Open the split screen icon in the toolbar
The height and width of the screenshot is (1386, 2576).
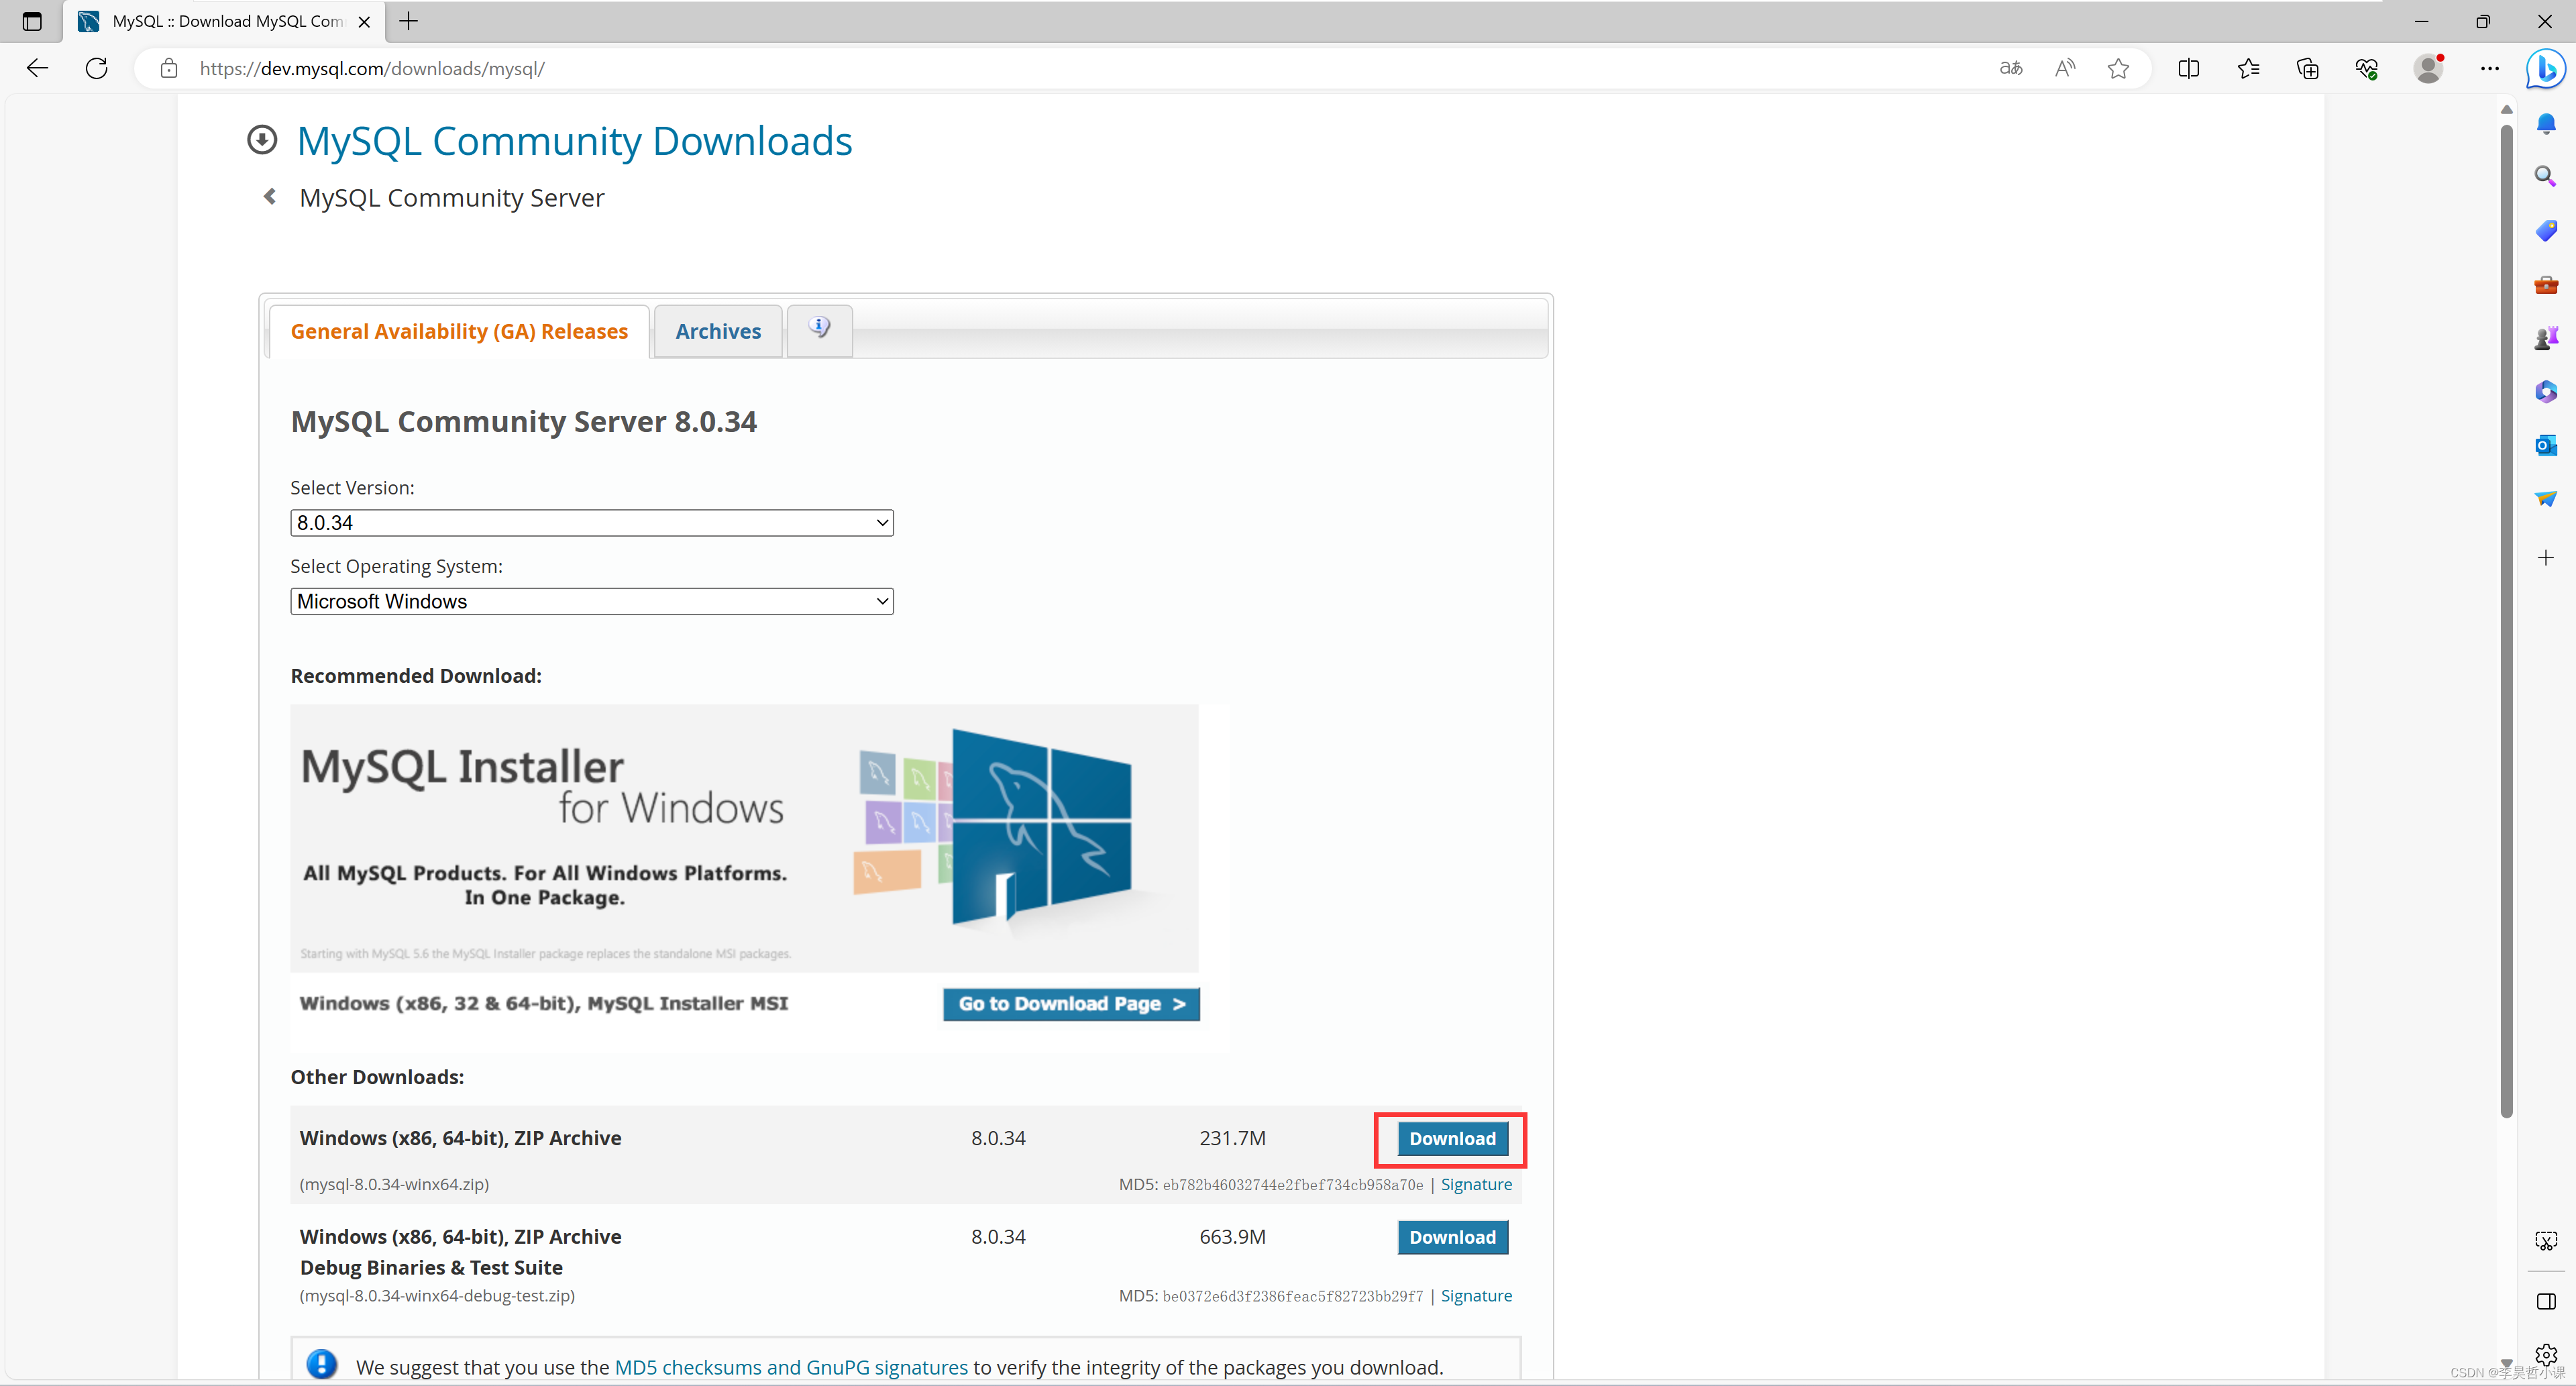[2188, 68]
